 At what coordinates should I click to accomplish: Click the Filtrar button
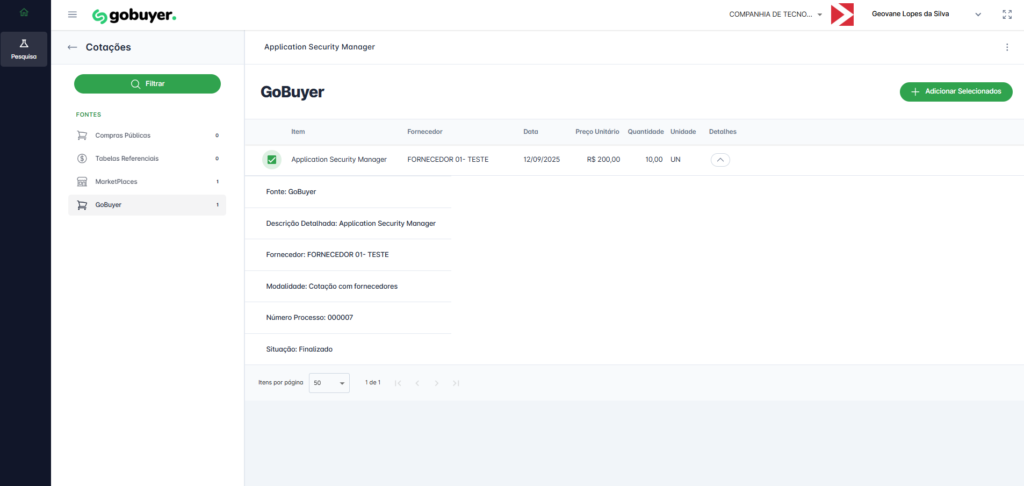pyautogui.click(x=147, y=84)
